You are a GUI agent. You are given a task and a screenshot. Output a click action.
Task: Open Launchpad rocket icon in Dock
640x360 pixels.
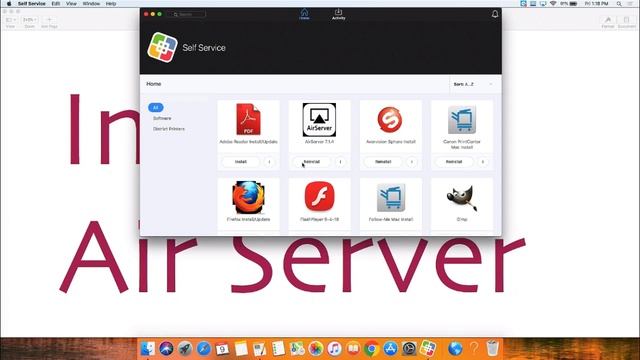point(185,349)
